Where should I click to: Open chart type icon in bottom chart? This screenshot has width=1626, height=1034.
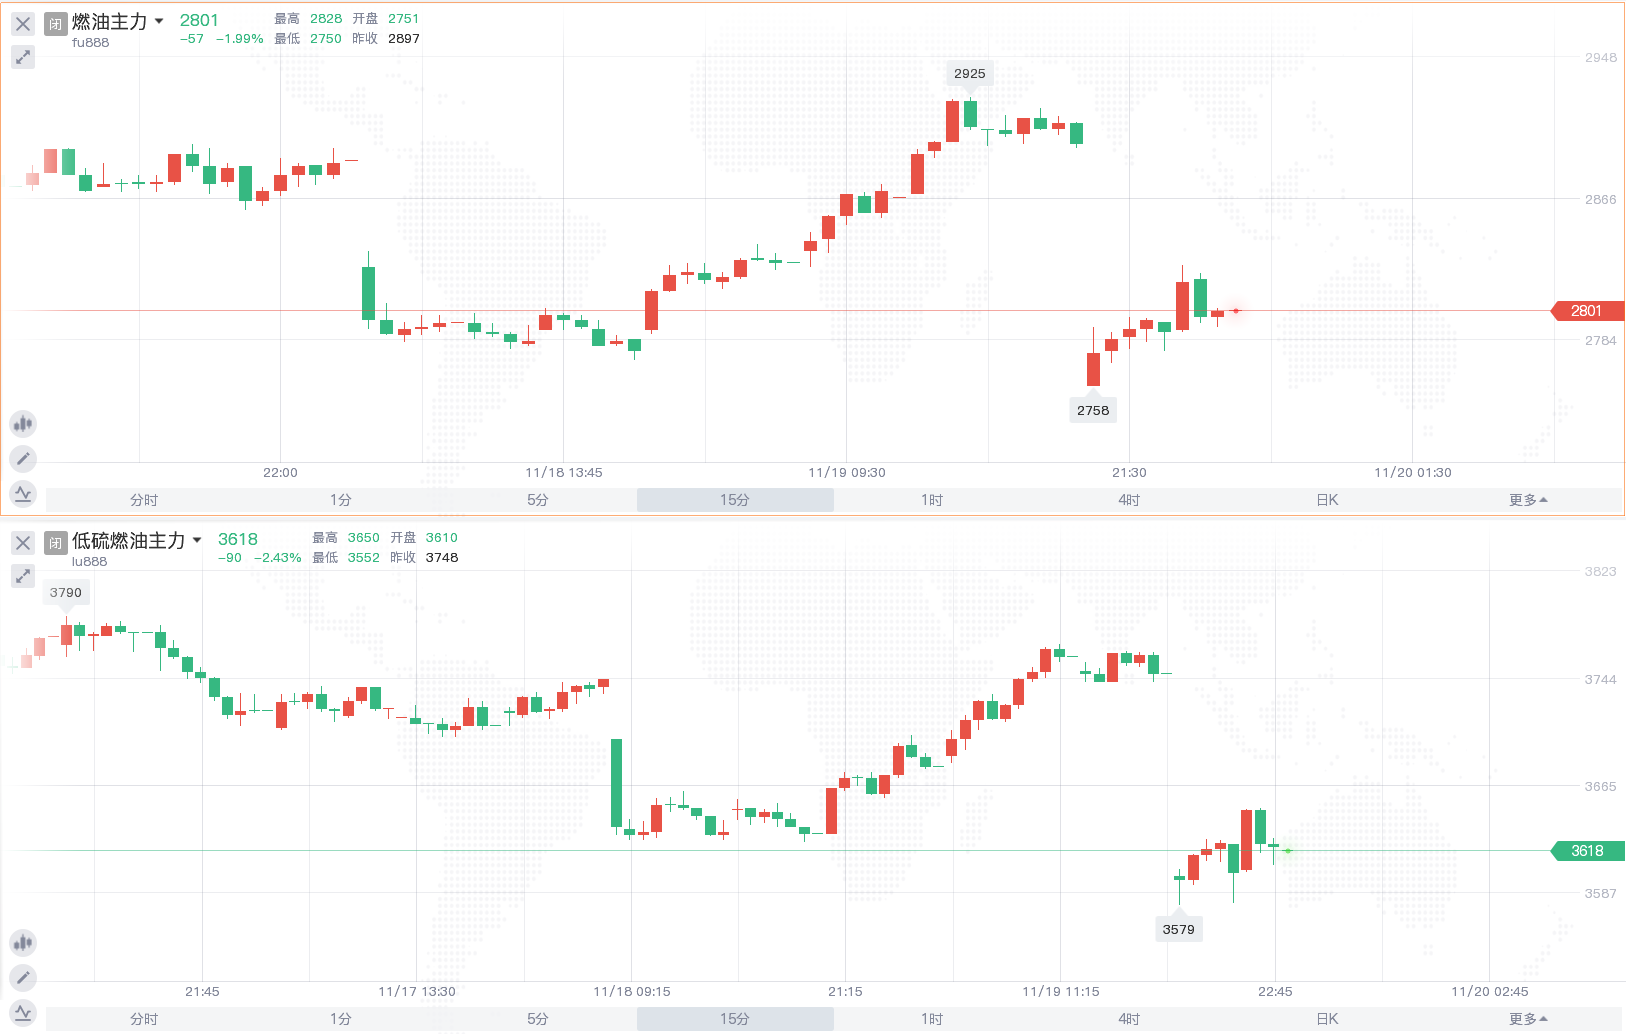pyautogui.click(x=23, y=943)
